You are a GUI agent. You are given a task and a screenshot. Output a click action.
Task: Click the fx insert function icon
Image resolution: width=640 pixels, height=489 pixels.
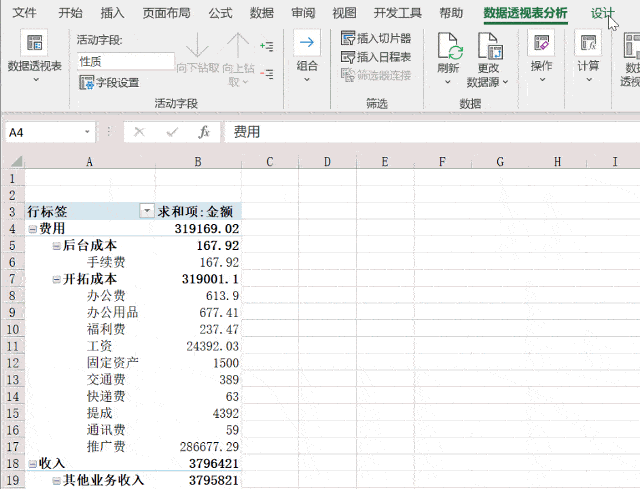[x=204, y=132]
